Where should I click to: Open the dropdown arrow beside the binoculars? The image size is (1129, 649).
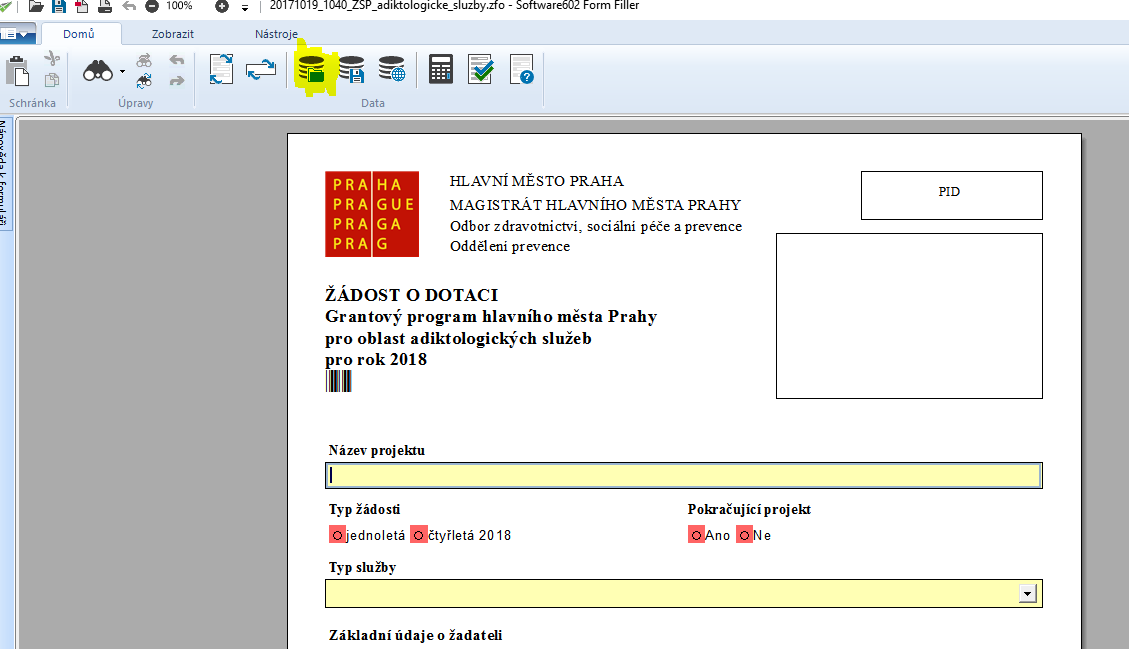tap(122, 72)
